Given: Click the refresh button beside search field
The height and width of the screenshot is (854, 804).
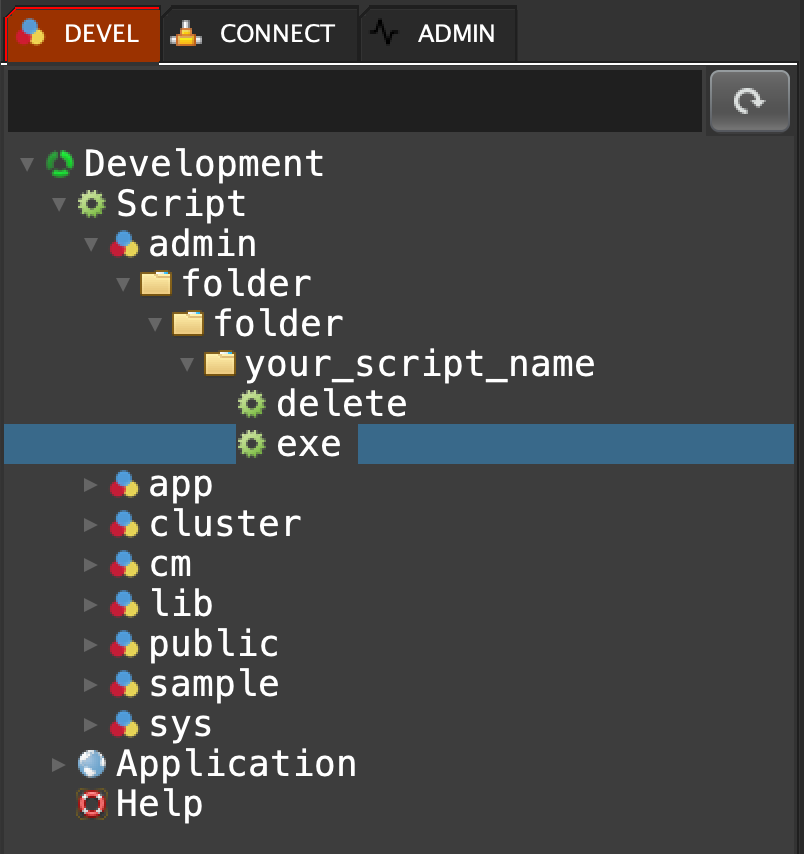Looking at the screenshot, I should click(x=749, y=101).
